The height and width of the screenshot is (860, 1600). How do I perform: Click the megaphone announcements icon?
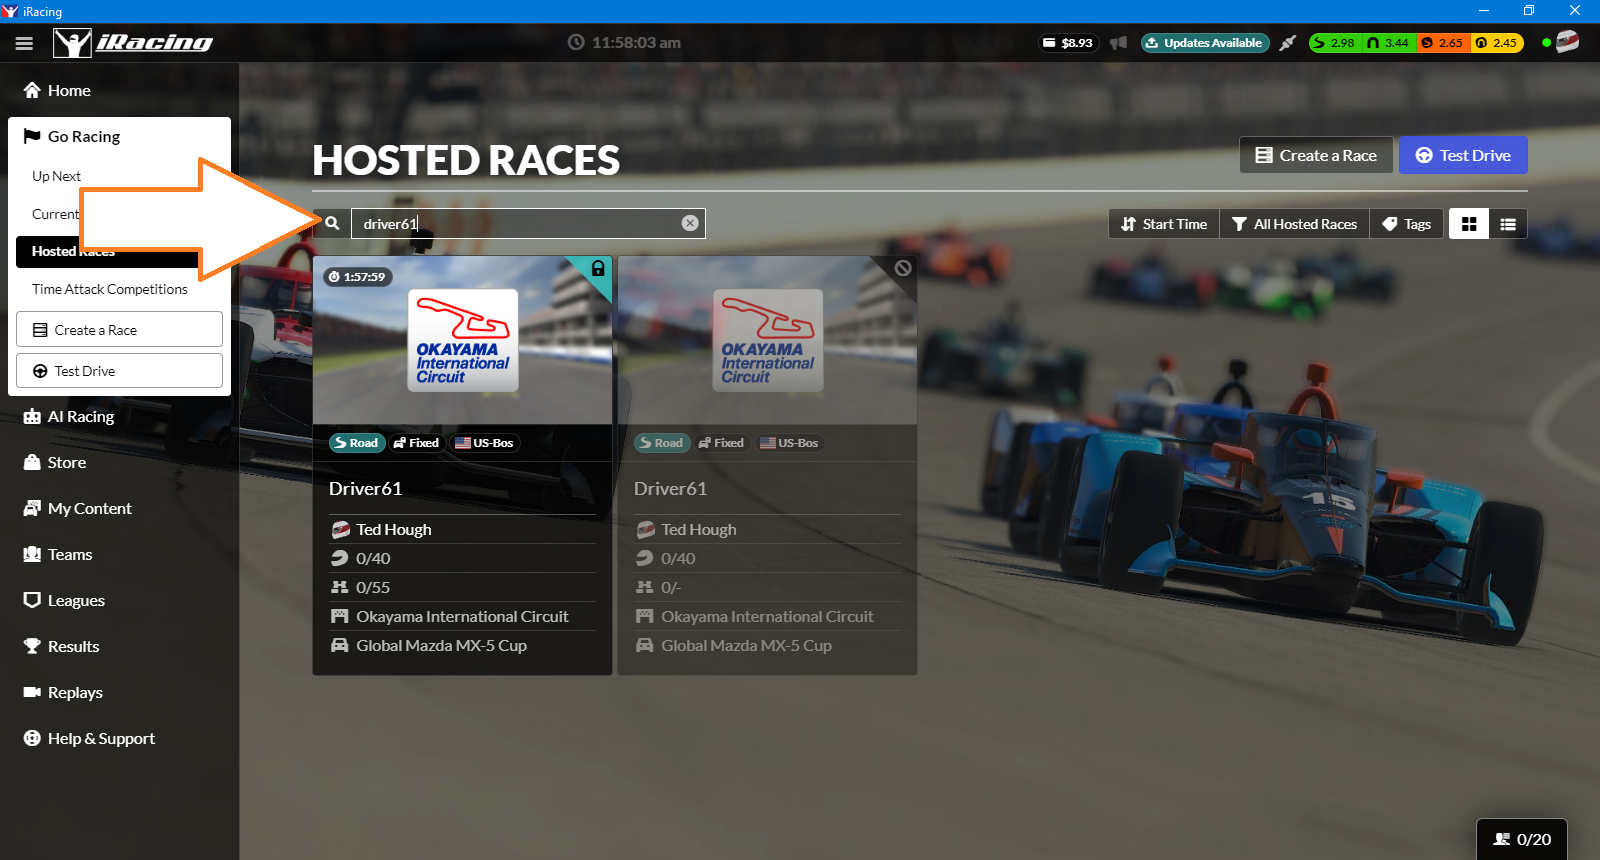[1118, 43]
